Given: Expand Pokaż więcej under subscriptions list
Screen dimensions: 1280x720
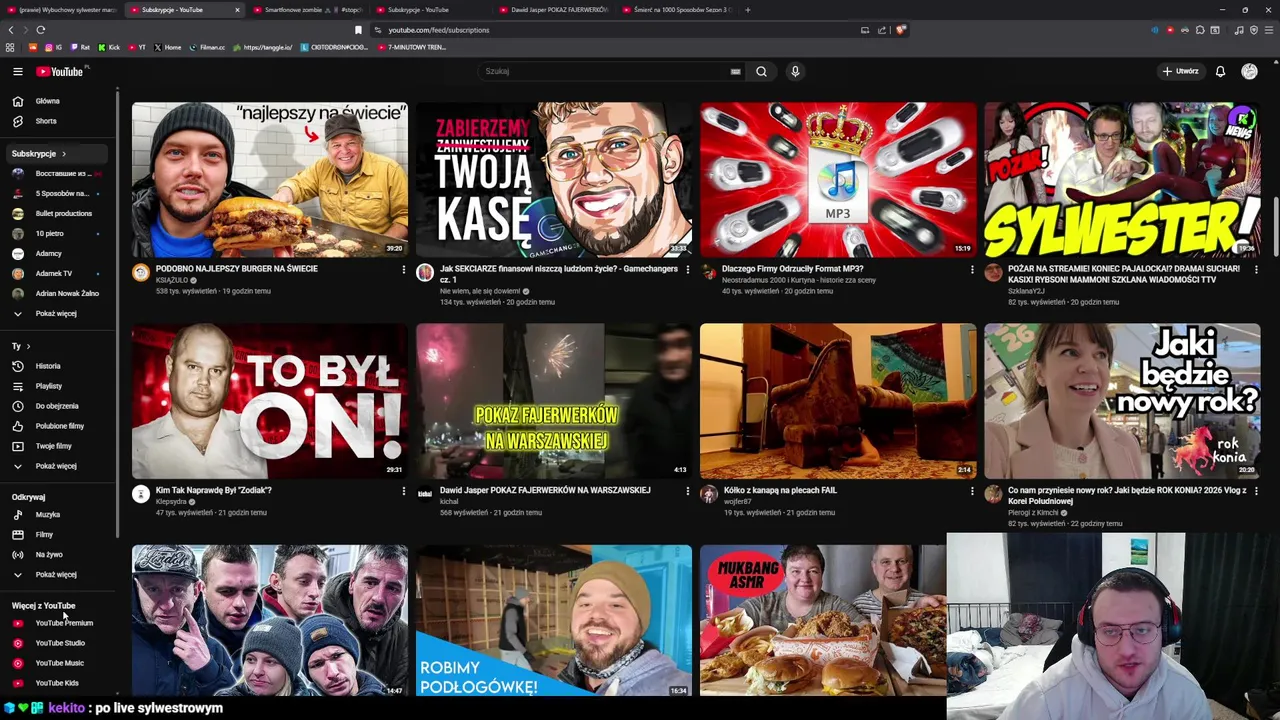Looking at the screenshot, I should [x=58, y=313].
